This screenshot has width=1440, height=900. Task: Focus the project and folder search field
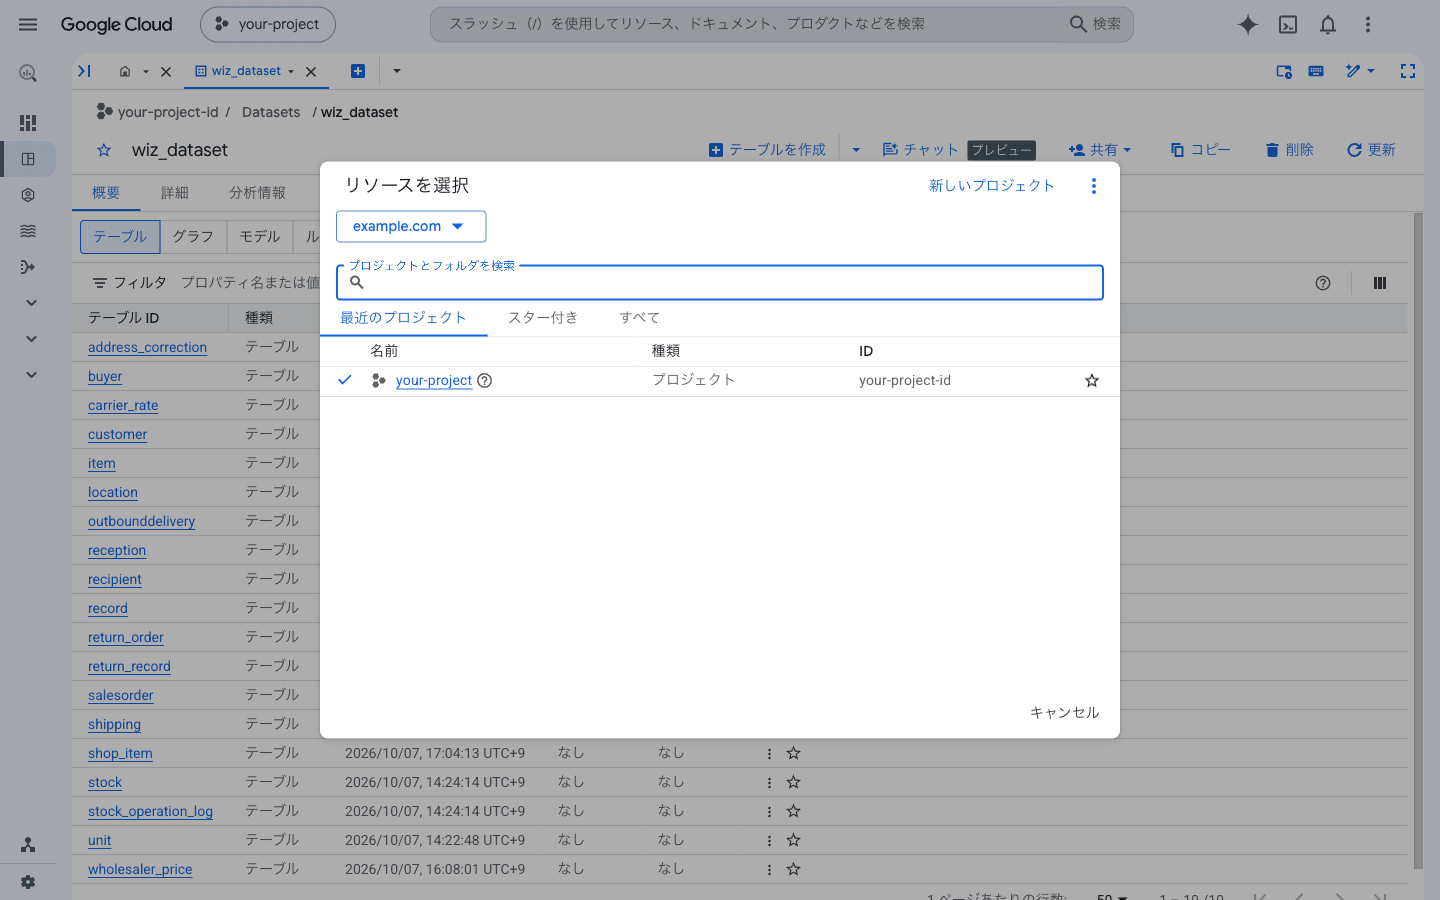(x=720, y=283)
